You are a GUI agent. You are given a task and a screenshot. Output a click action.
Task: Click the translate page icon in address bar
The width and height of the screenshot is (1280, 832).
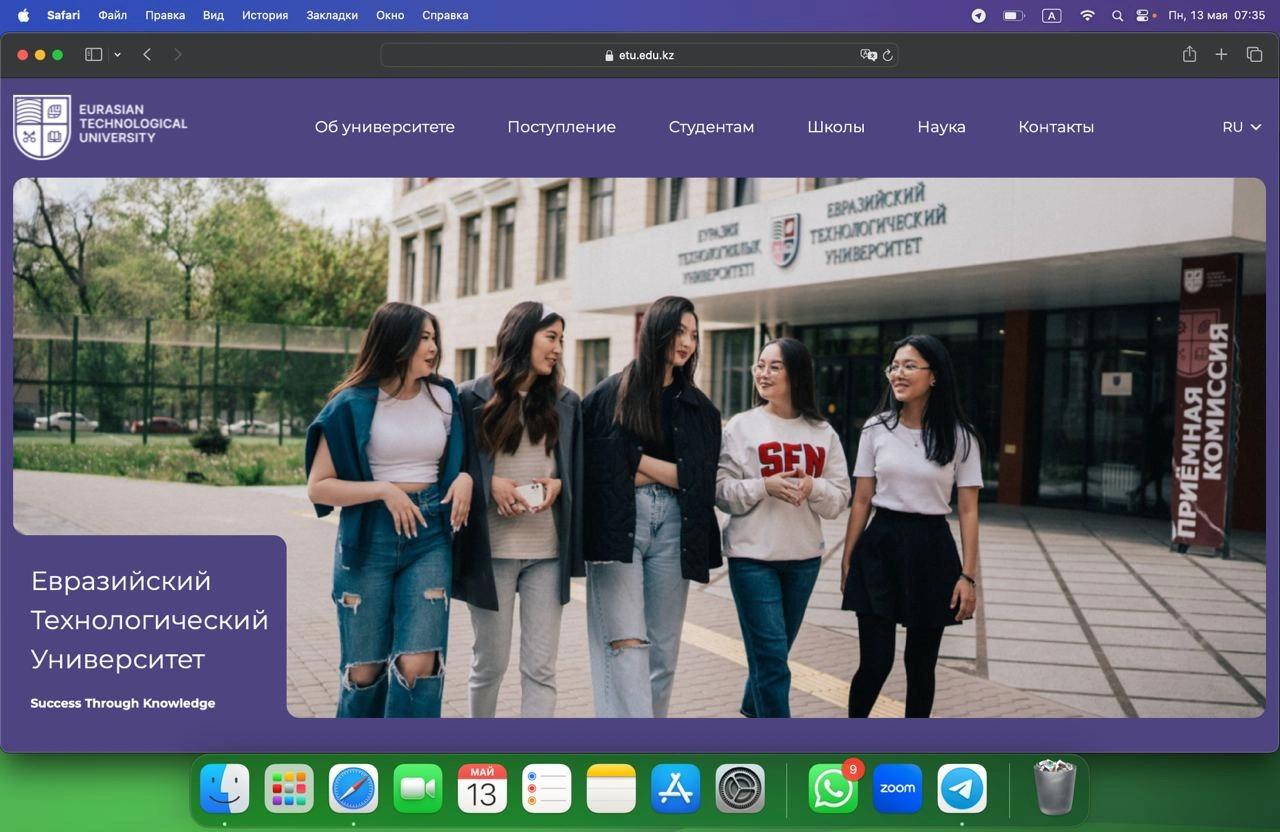[868, 55]
